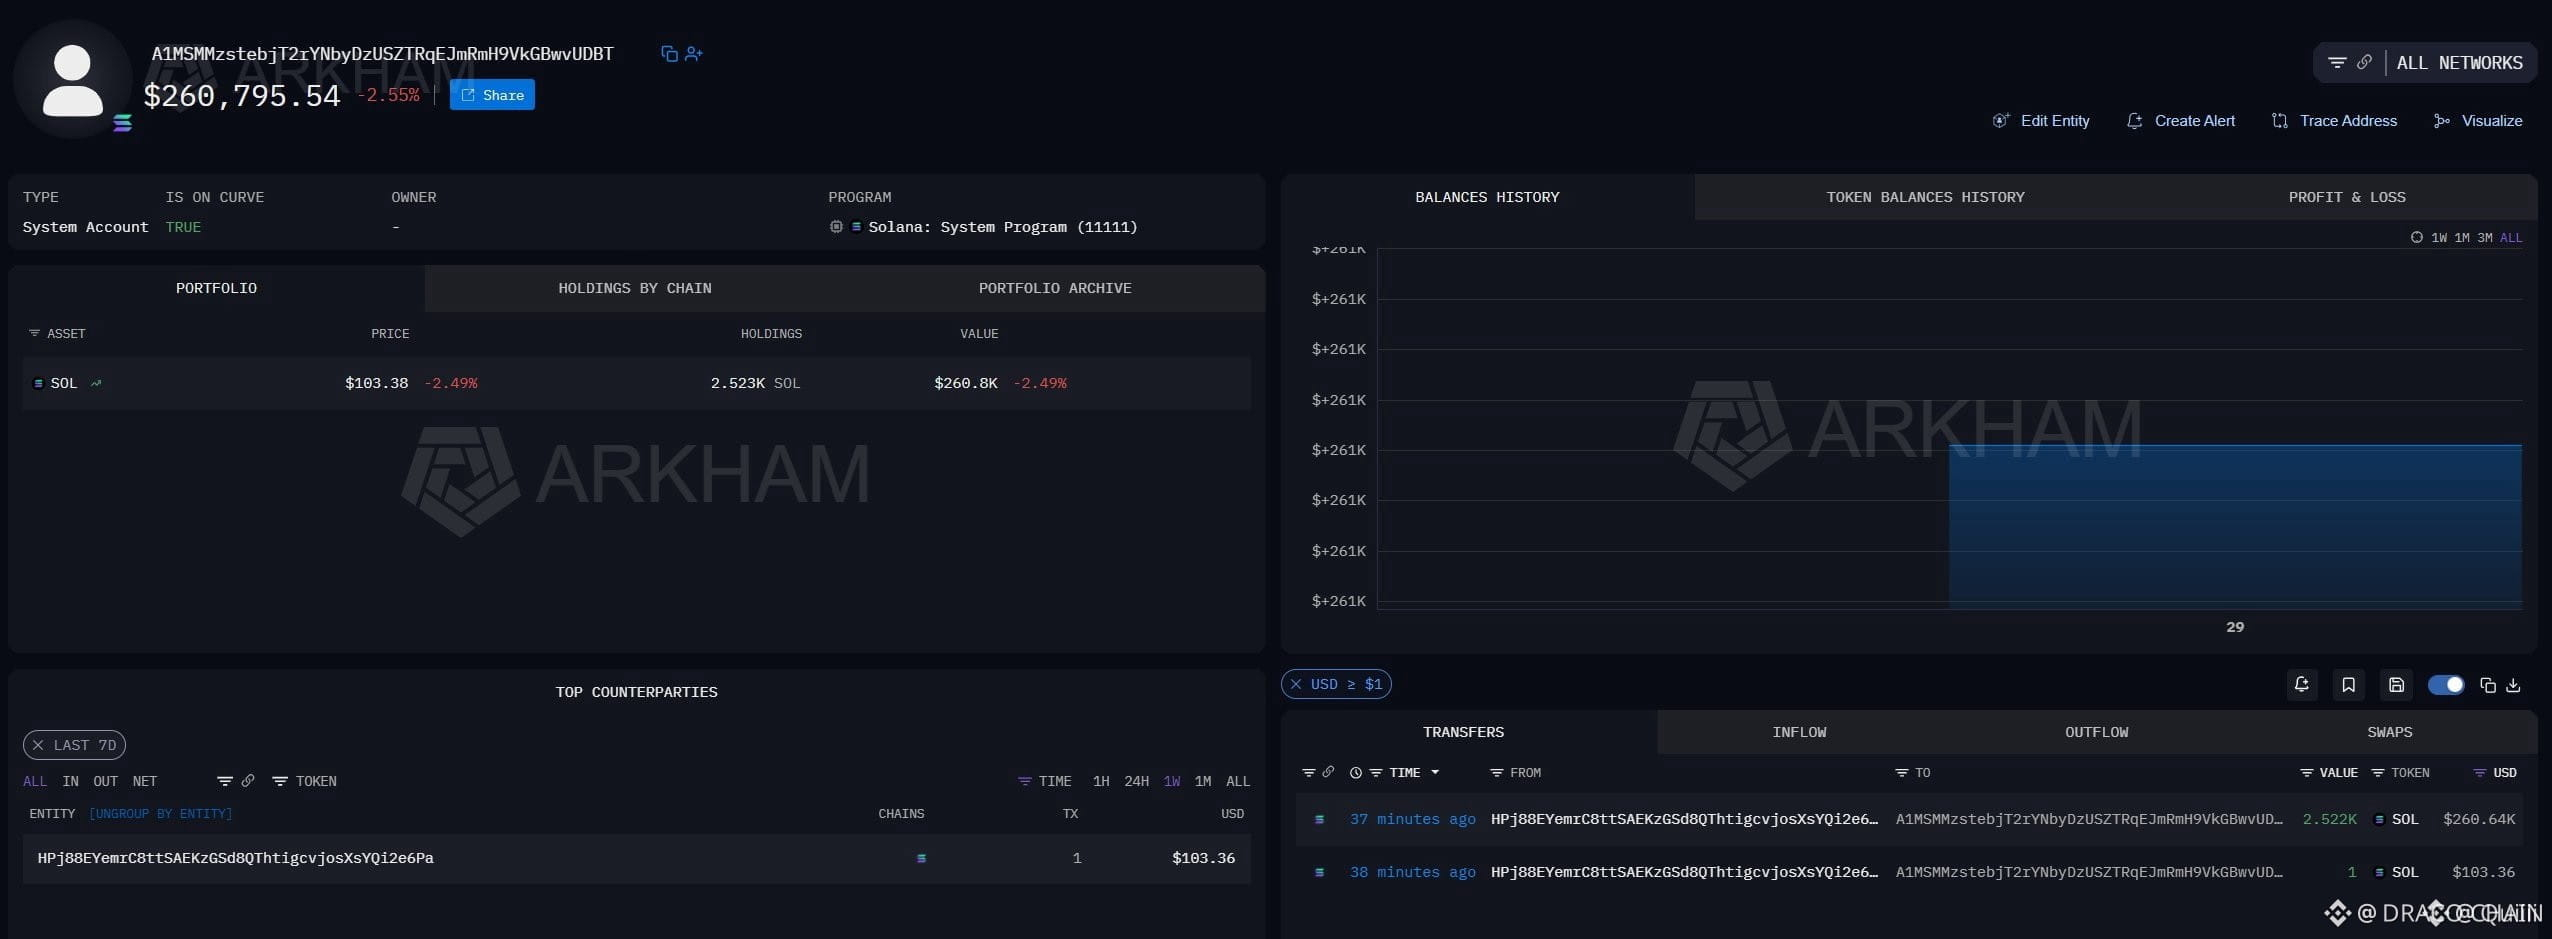Click the save icon above transfers
The height and width of the screenshot is (939, 2552).
click(2396, 685)
